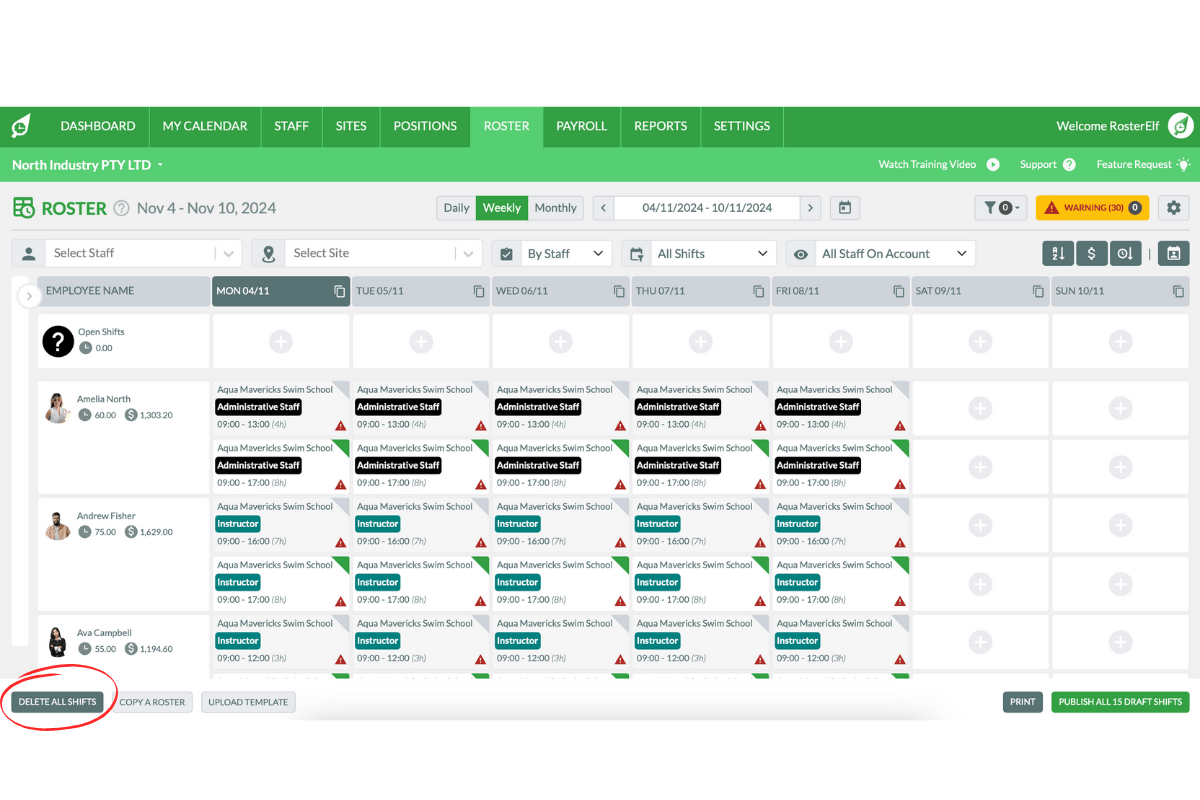Open the All Staff On Account dropdown
Screen dimensions: 1200x800
[895, 254]
